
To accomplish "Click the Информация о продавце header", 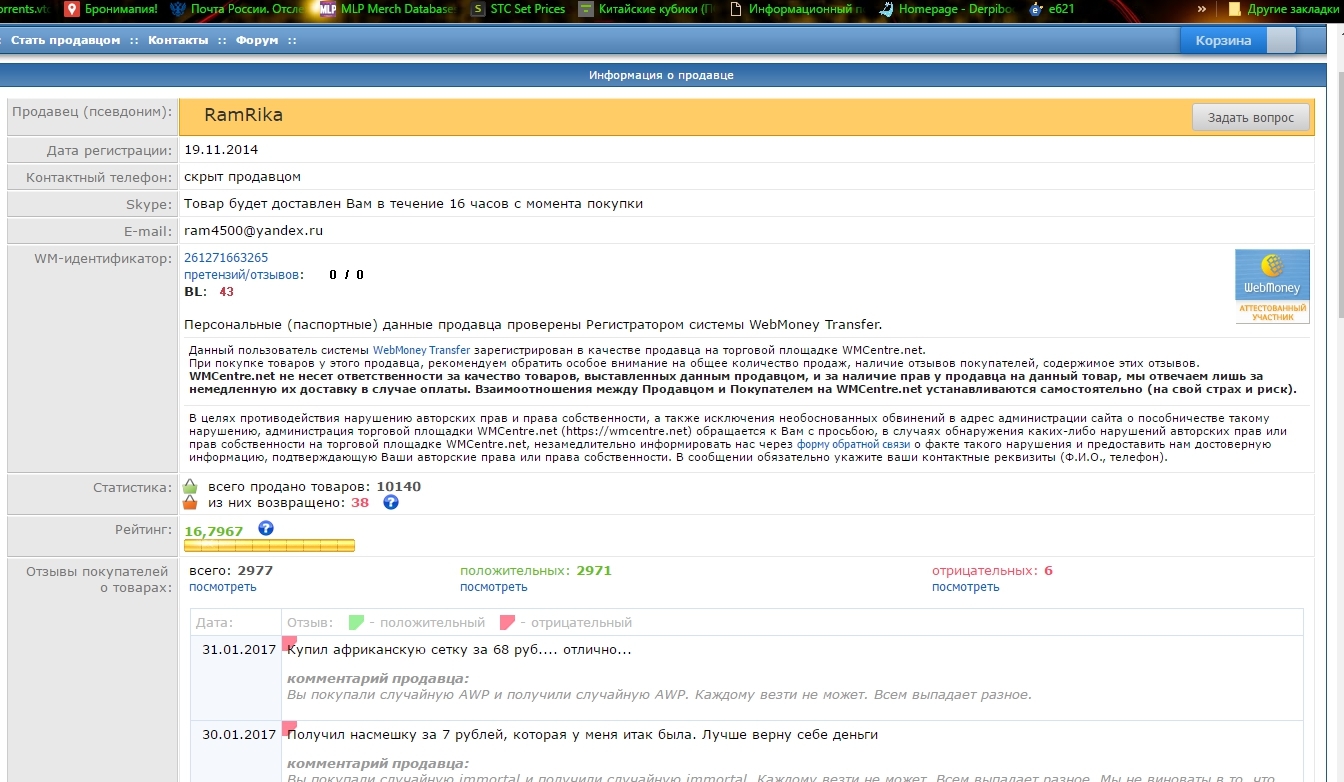I will coord(661,75).
